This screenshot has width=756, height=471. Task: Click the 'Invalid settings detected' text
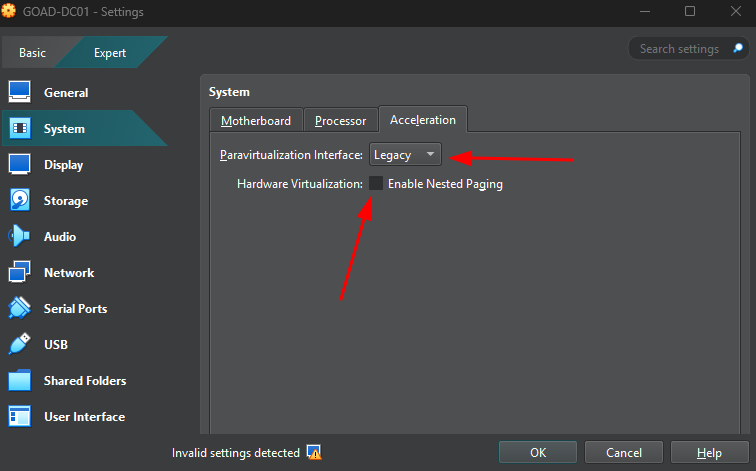coord(236,453)
